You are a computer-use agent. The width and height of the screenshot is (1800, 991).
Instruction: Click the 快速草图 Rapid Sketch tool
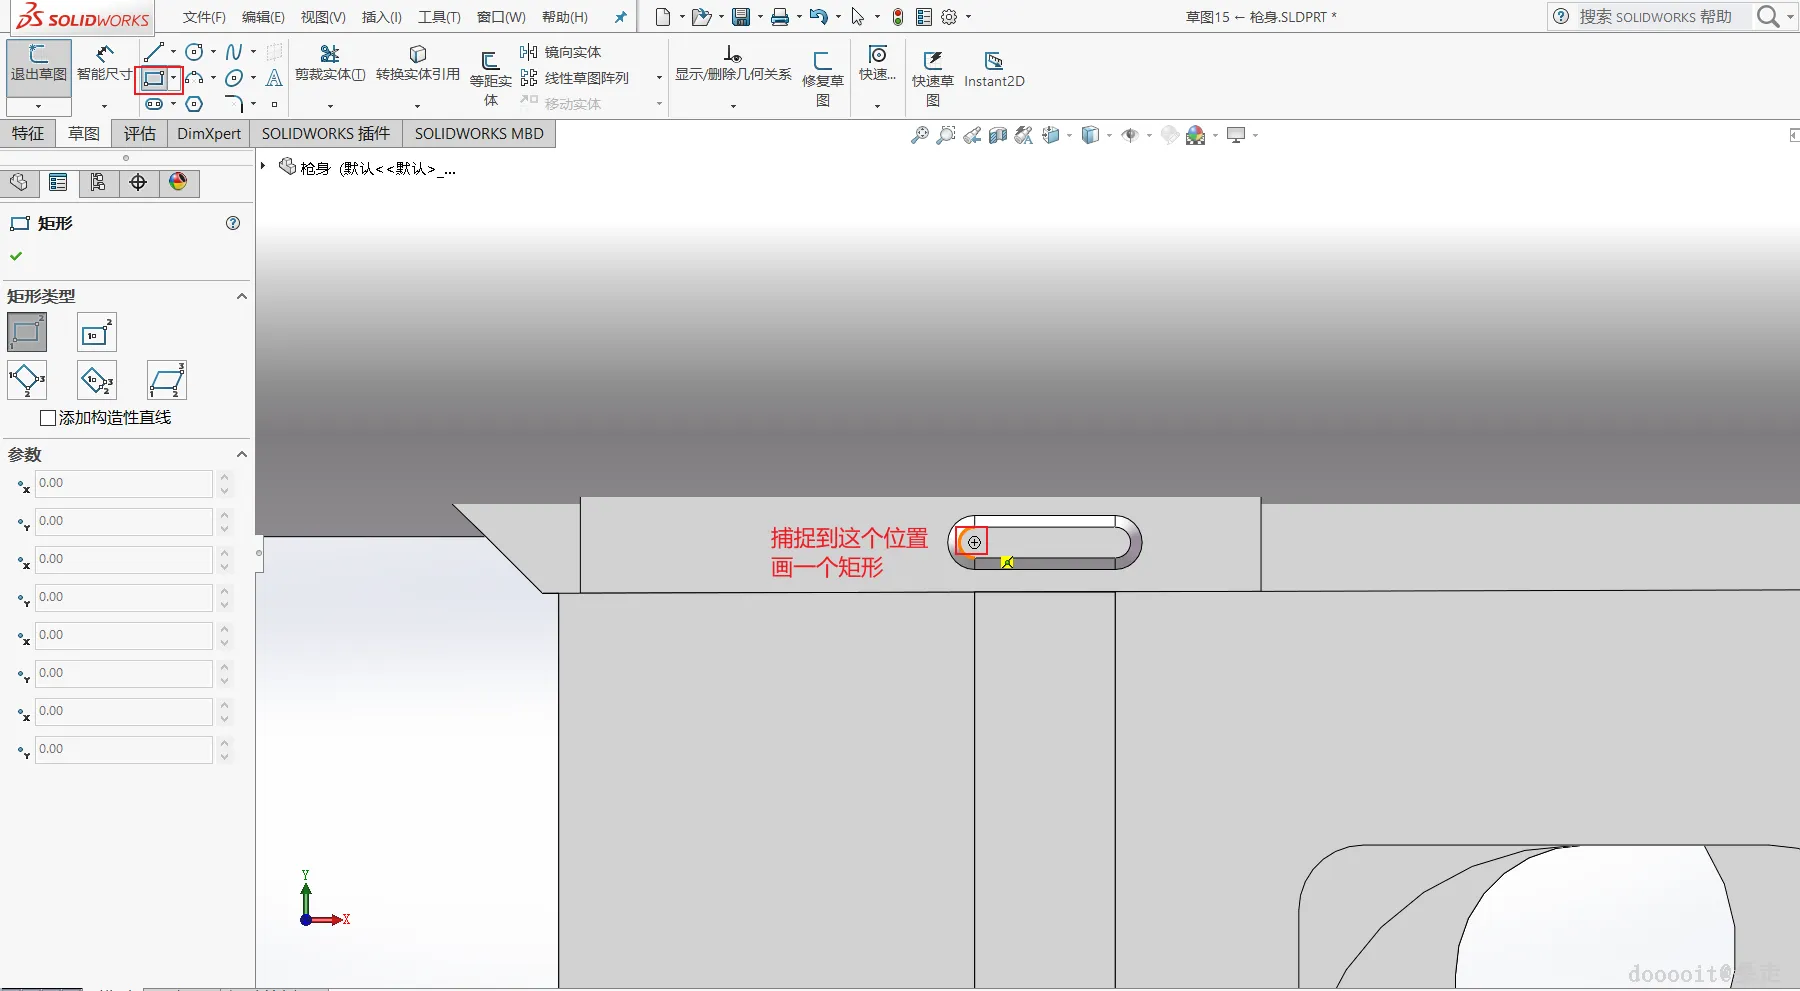pos(932,78)
